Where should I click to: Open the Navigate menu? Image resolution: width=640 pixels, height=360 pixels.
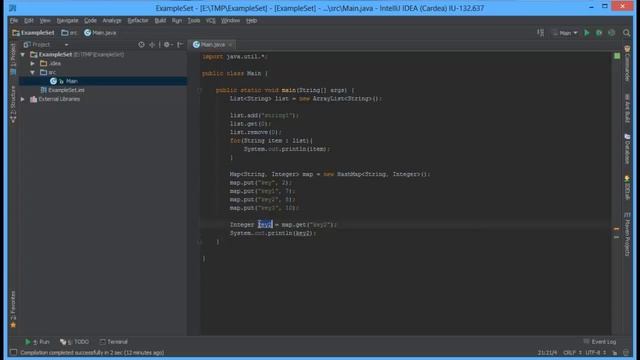point(67,20)
